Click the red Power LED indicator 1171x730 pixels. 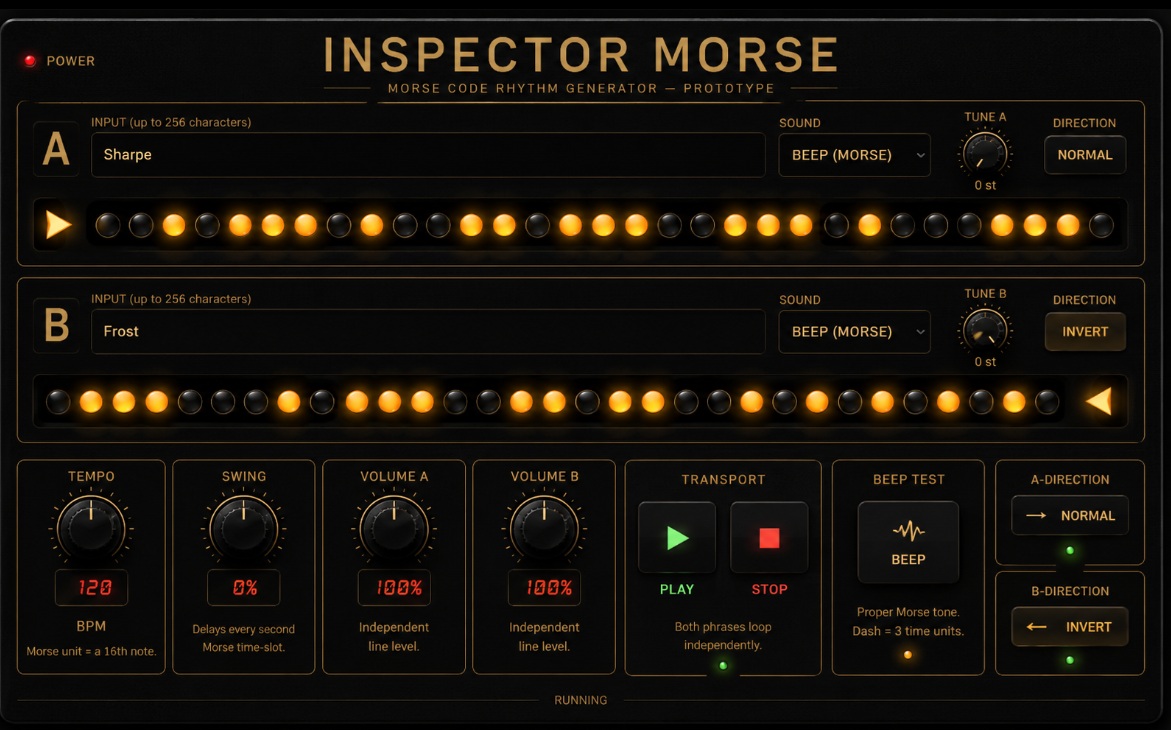point(30,61)
